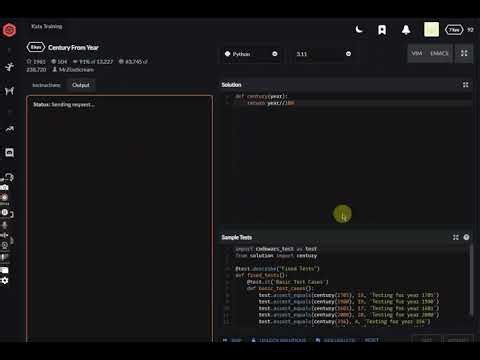
Task: Open the Codewars home logo
Action: [x=9, y=30]
